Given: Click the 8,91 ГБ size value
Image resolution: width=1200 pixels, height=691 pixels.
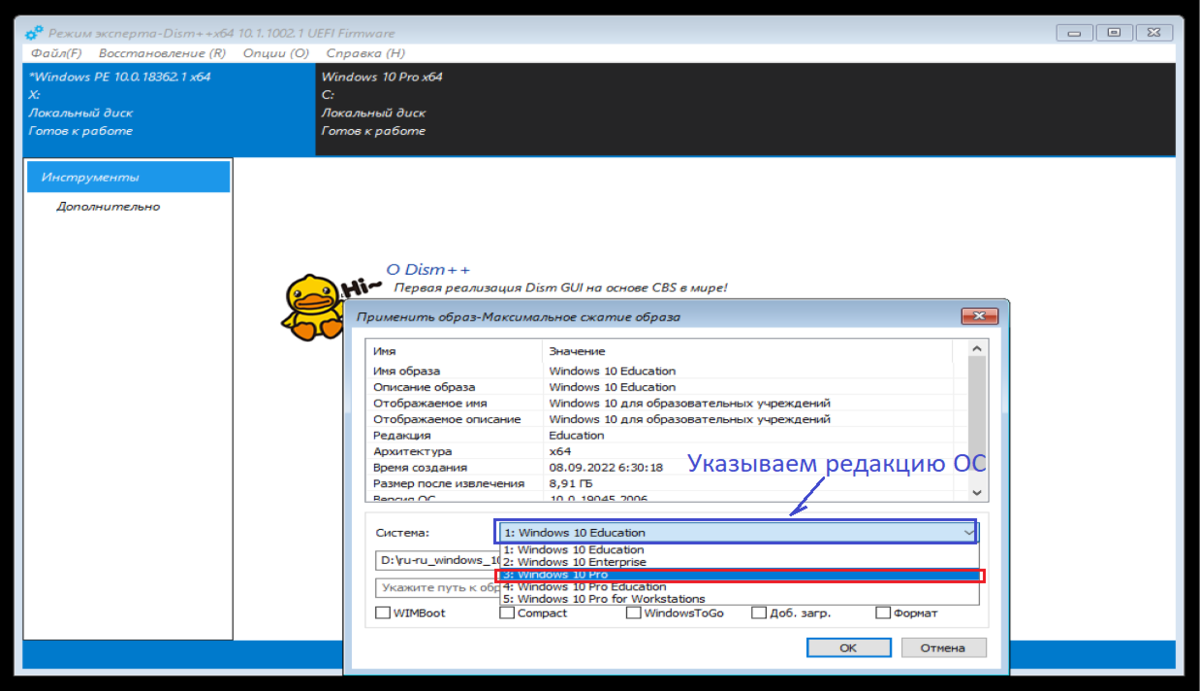Looking at the screenshot, I should [569, 483].
